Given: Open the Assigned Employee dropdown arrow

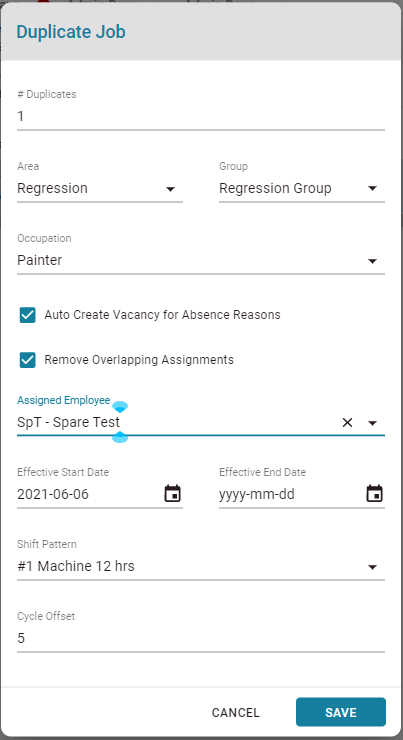Looking at the screenshot, I should (372, 423).
